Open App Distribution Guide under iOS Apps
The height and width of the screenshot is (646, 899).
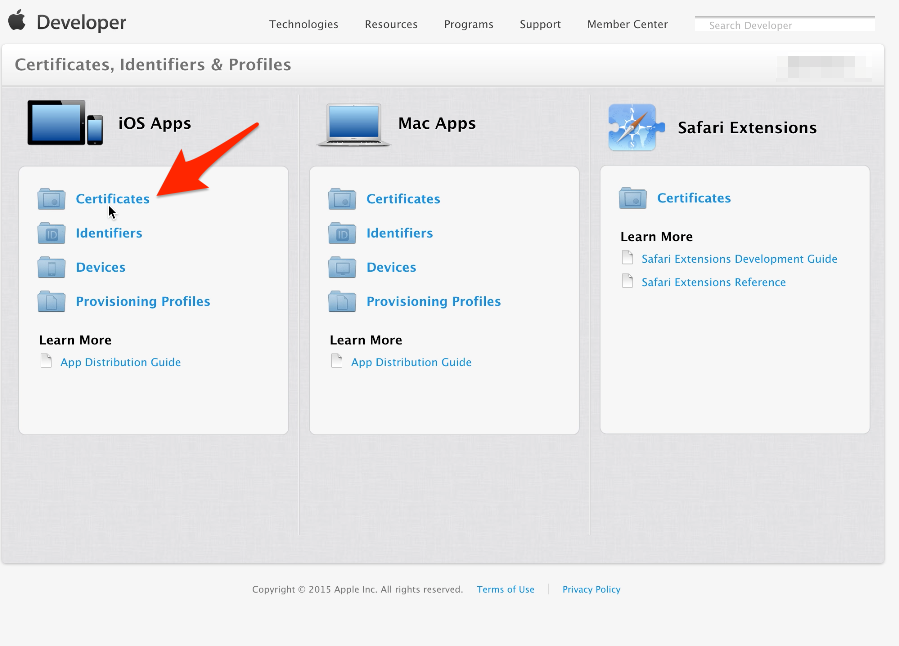[x=120, y=362]
